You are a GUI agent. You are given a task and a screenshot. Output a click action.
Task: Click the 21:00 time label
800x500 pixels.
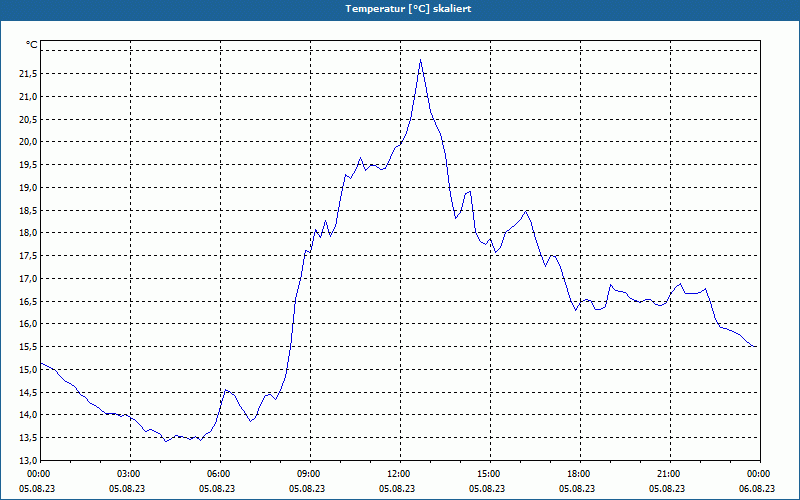tap(667, 473)
